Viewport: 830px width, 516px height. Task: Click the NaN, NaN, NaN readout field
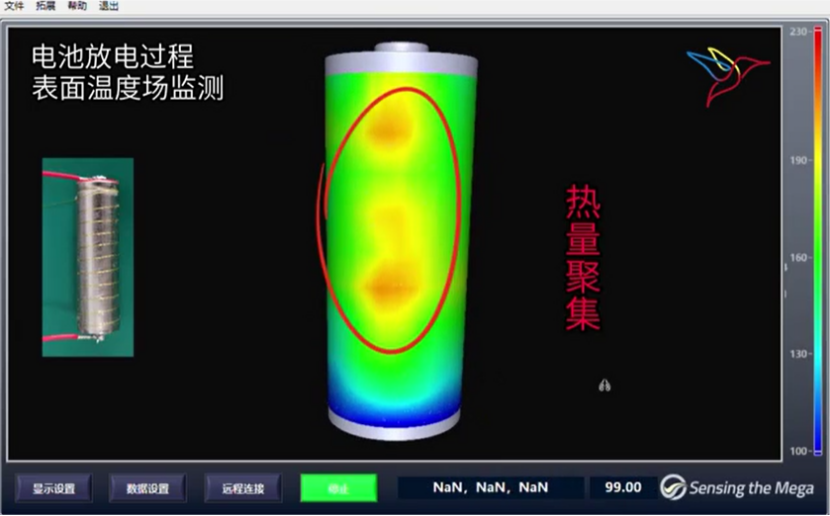click(x=490, y=488)
